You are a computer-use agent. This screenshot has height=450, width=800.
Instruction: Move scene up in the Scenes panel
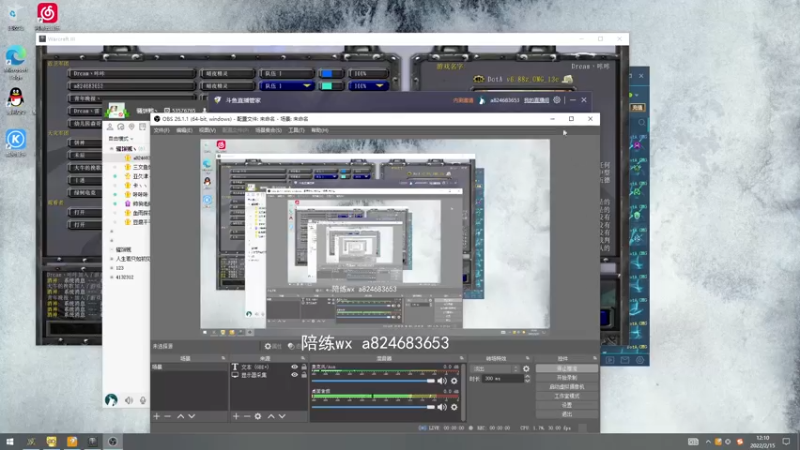[x=181, y=416]
